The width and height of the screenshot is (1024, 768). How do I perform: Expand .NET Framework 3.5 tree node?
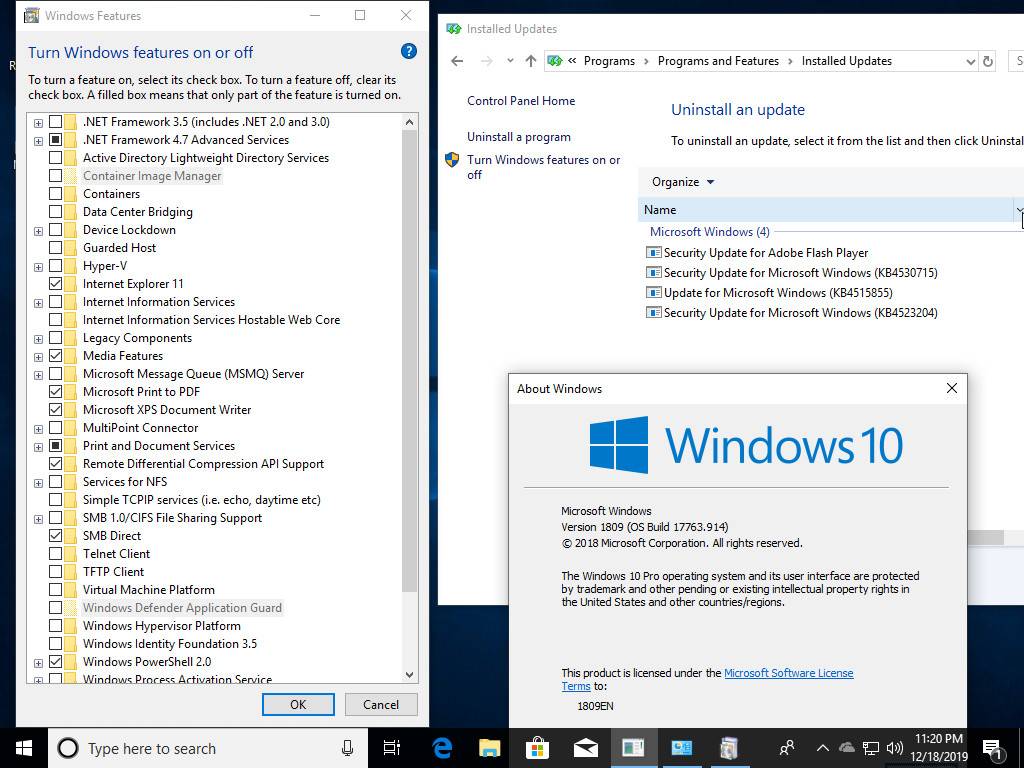(39, 123)
